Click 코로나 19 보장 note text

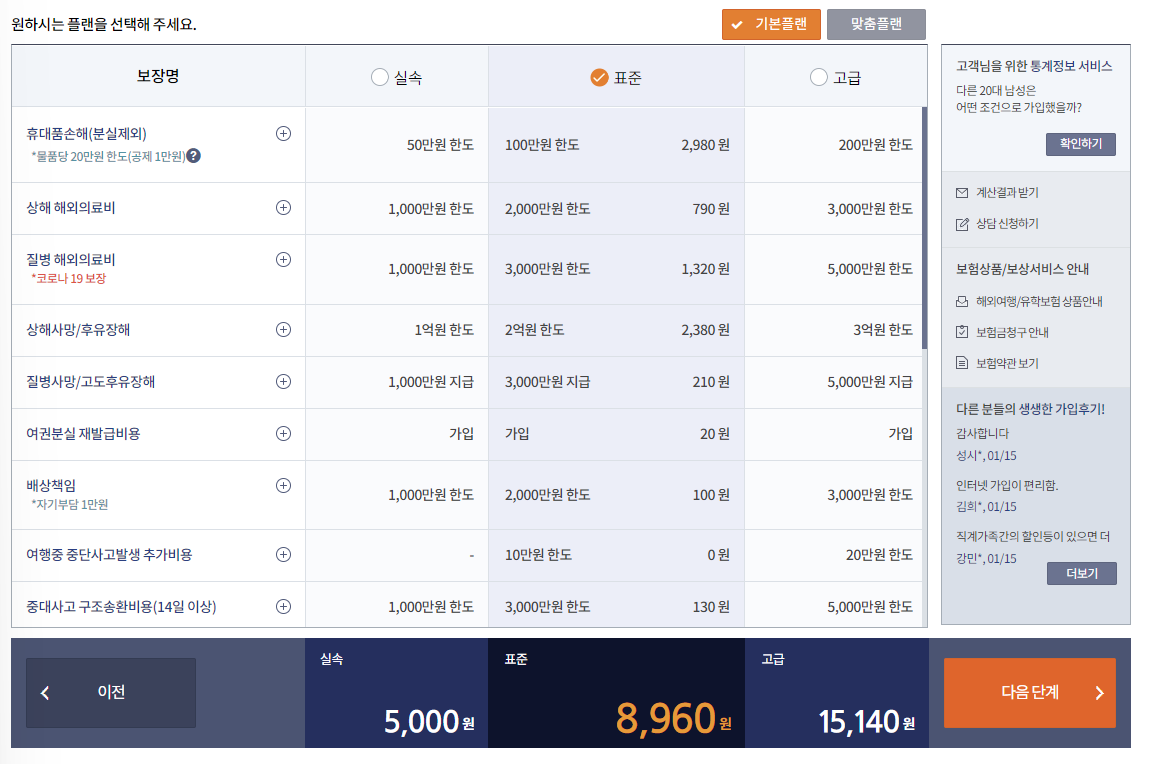[69, 279]
